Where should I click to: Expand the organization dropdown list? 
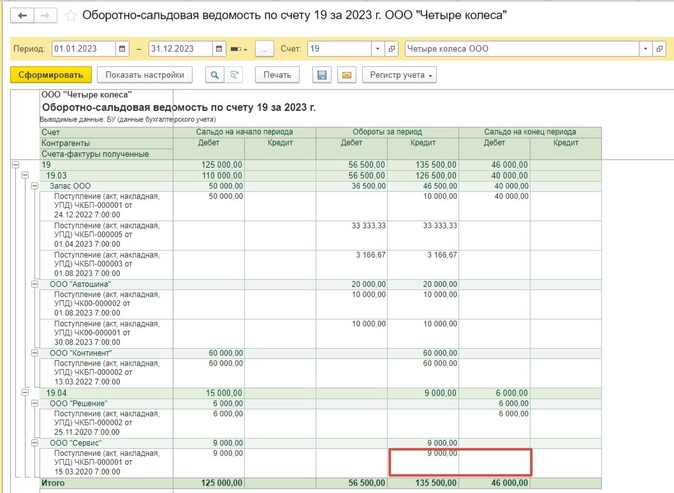tap(645, 49)
